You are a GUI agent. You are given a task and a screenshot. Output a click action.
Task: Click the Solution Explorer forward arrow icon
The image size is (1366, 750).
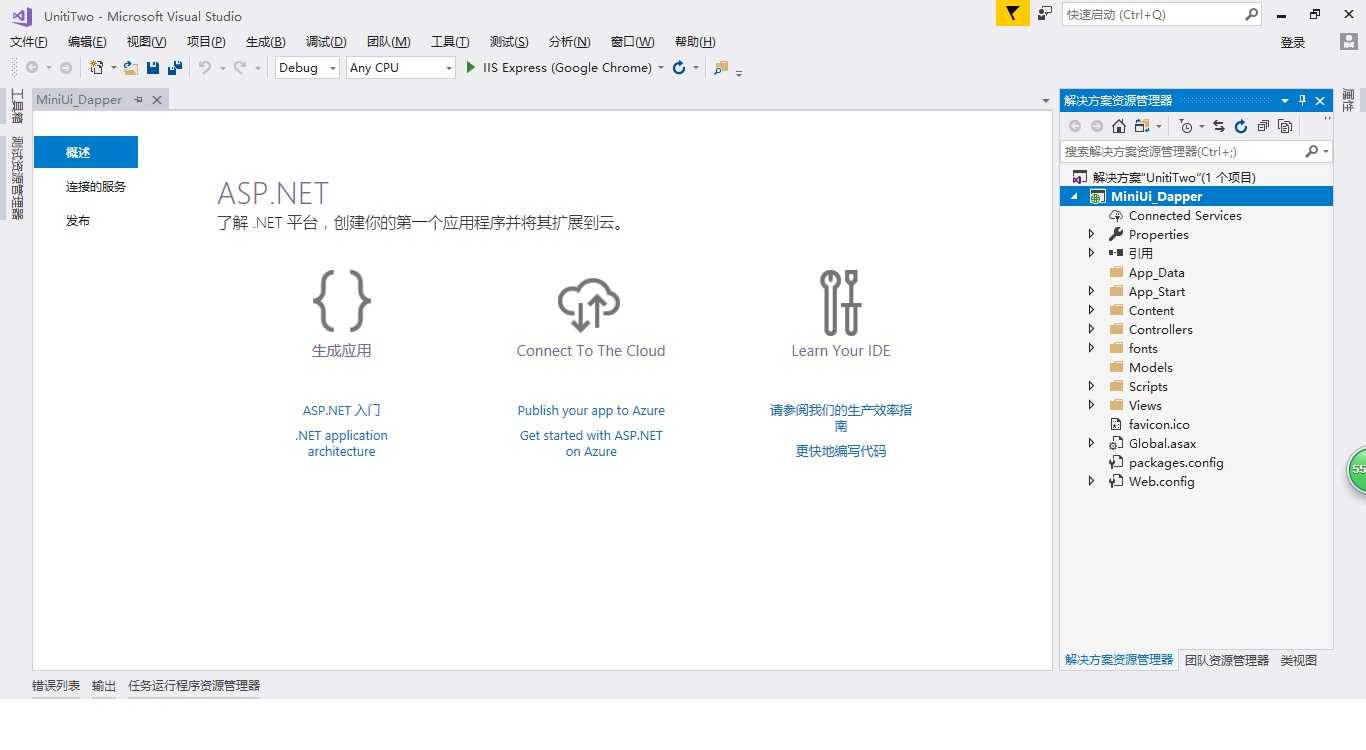(1097, 126)
